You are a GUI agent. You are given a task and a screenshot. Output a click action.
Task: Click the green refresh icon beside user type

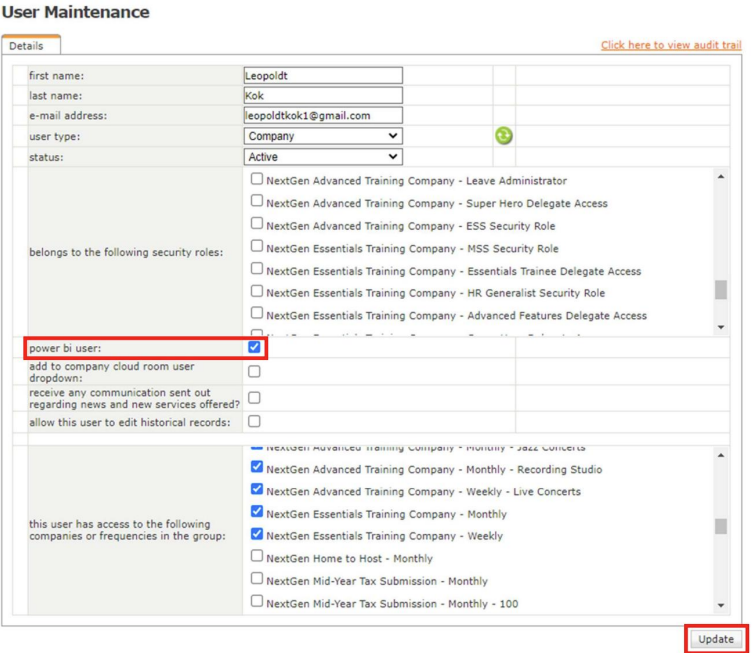(504, 136)
